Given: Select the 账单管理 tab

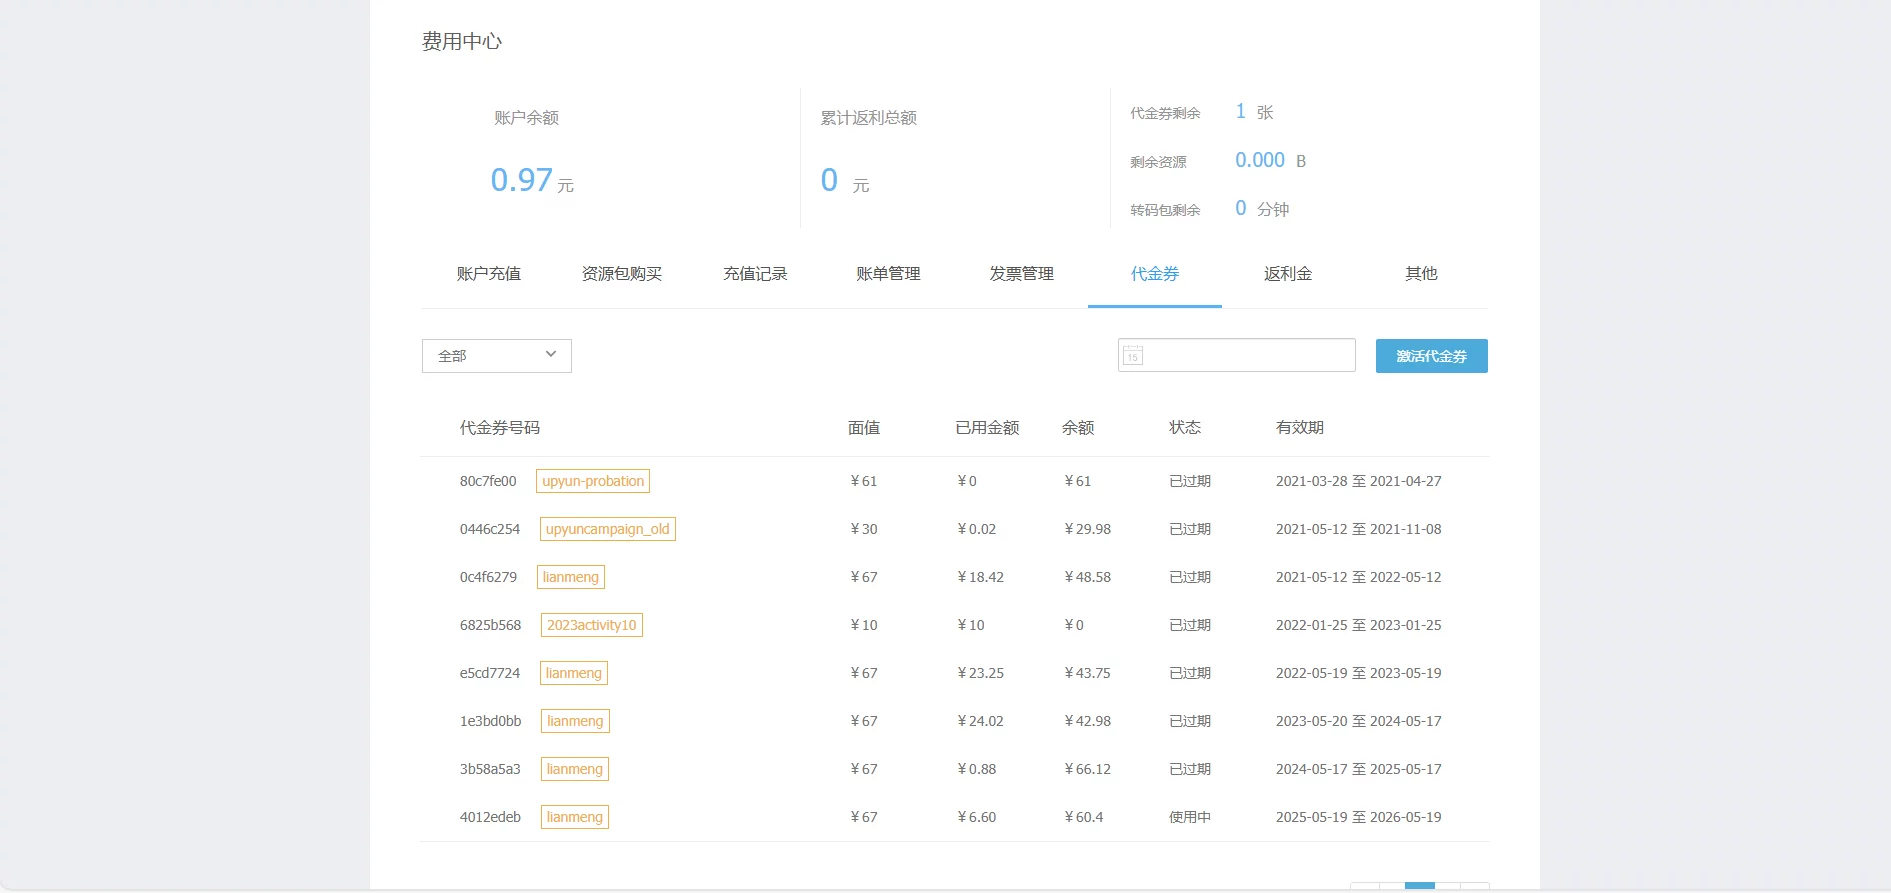Looking at the screenshot, I should [x=888, y=274].
